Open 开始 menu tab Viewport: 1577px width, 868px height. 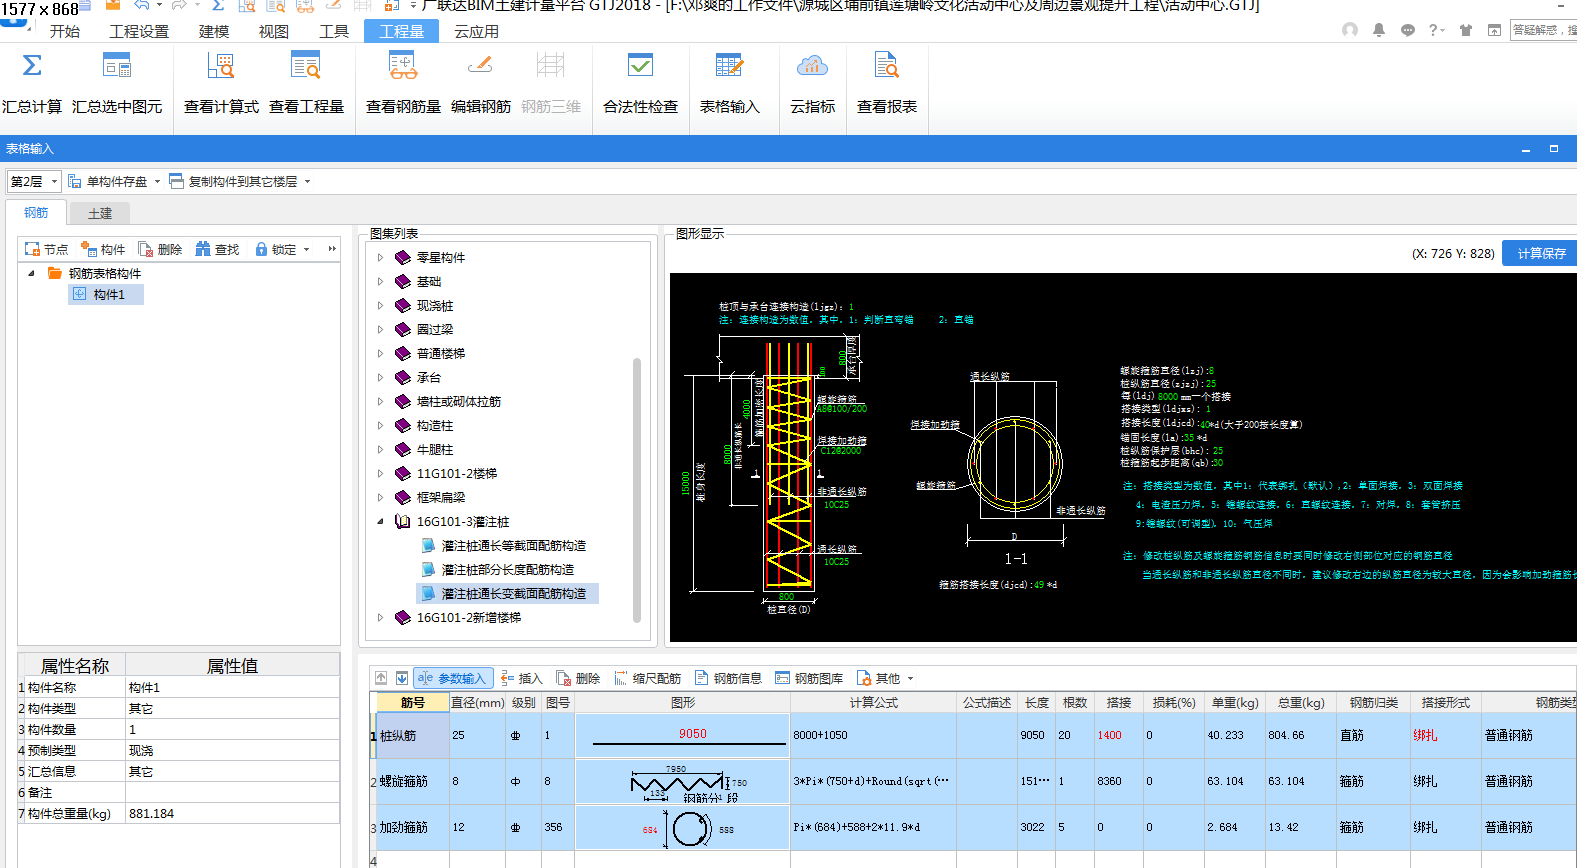pos(65,31)
